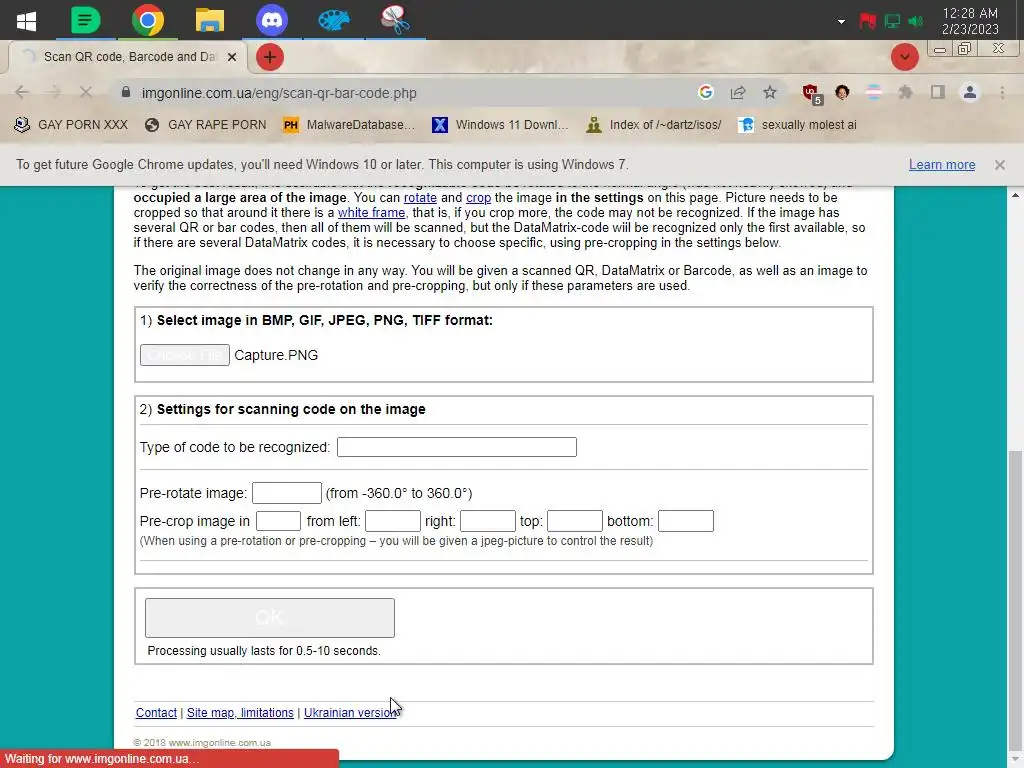Open the volume control in tray
This screenshot has height=768, width=1024.
coord(916,22)
